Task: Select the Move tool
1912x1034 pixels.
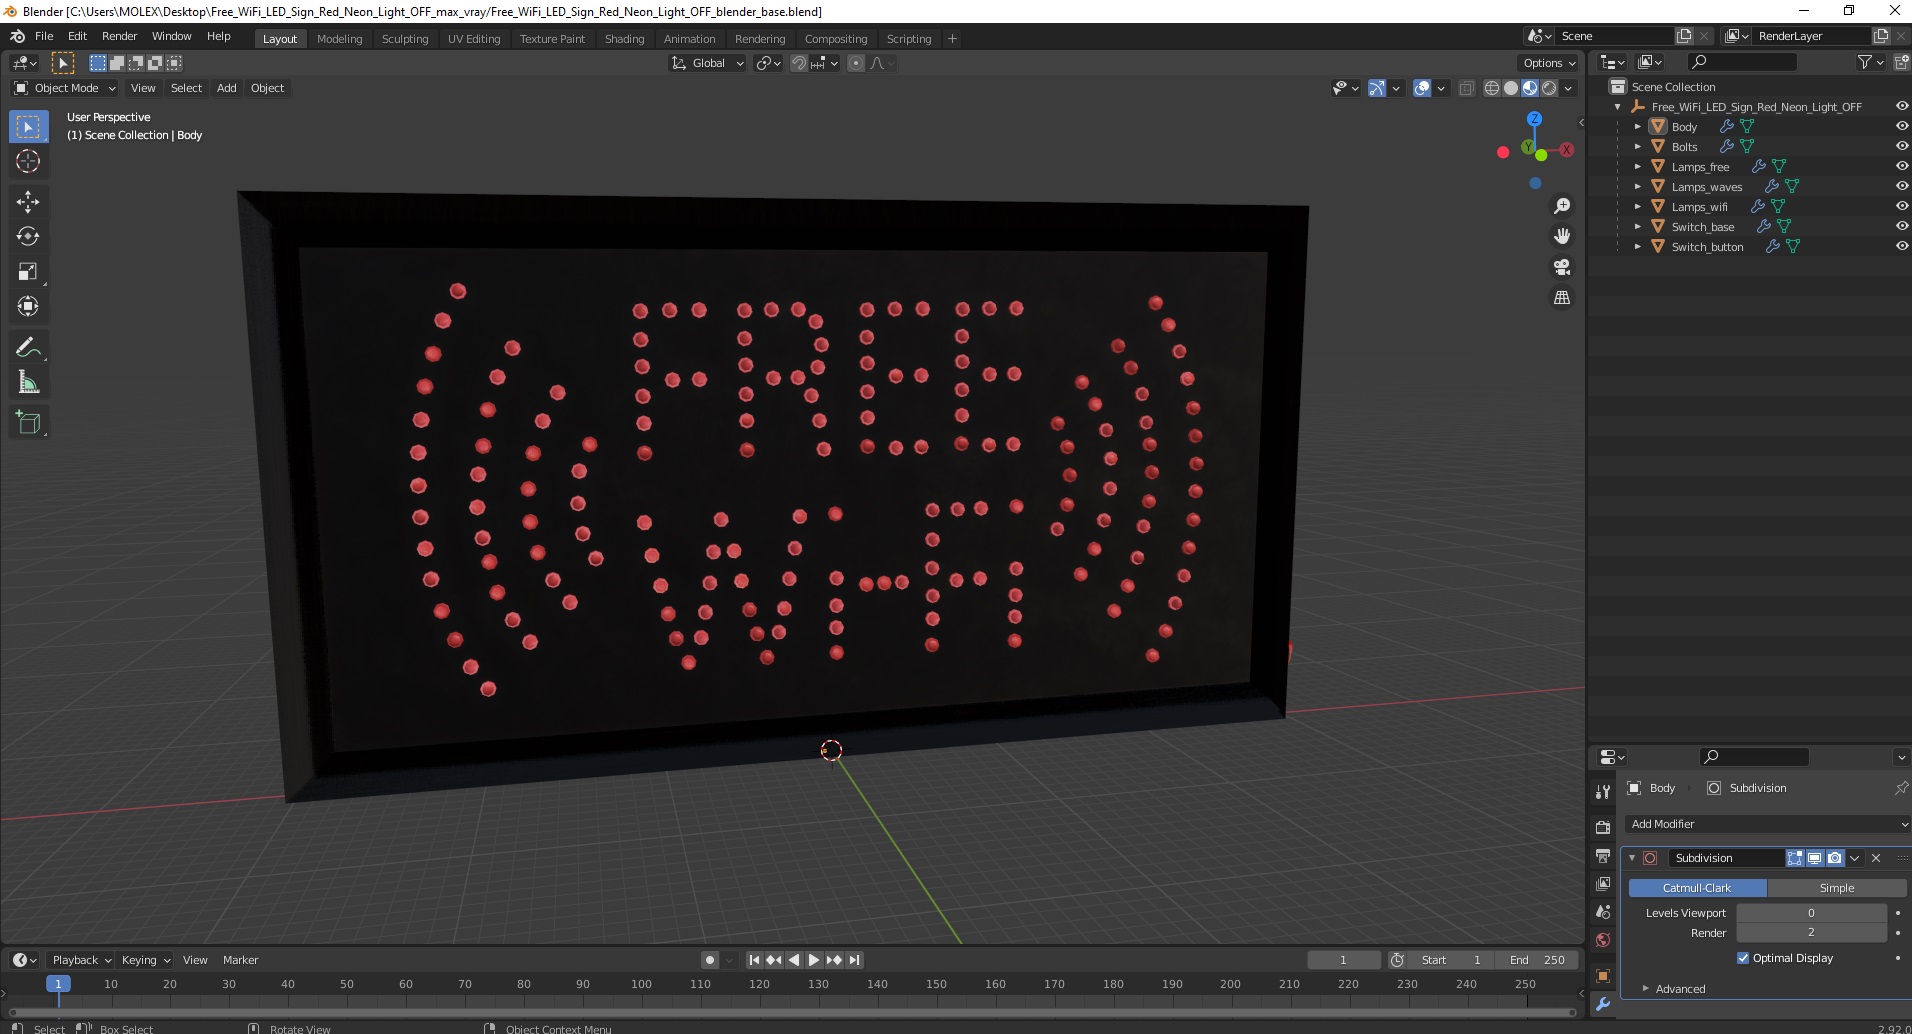Action: coord(28,202)
